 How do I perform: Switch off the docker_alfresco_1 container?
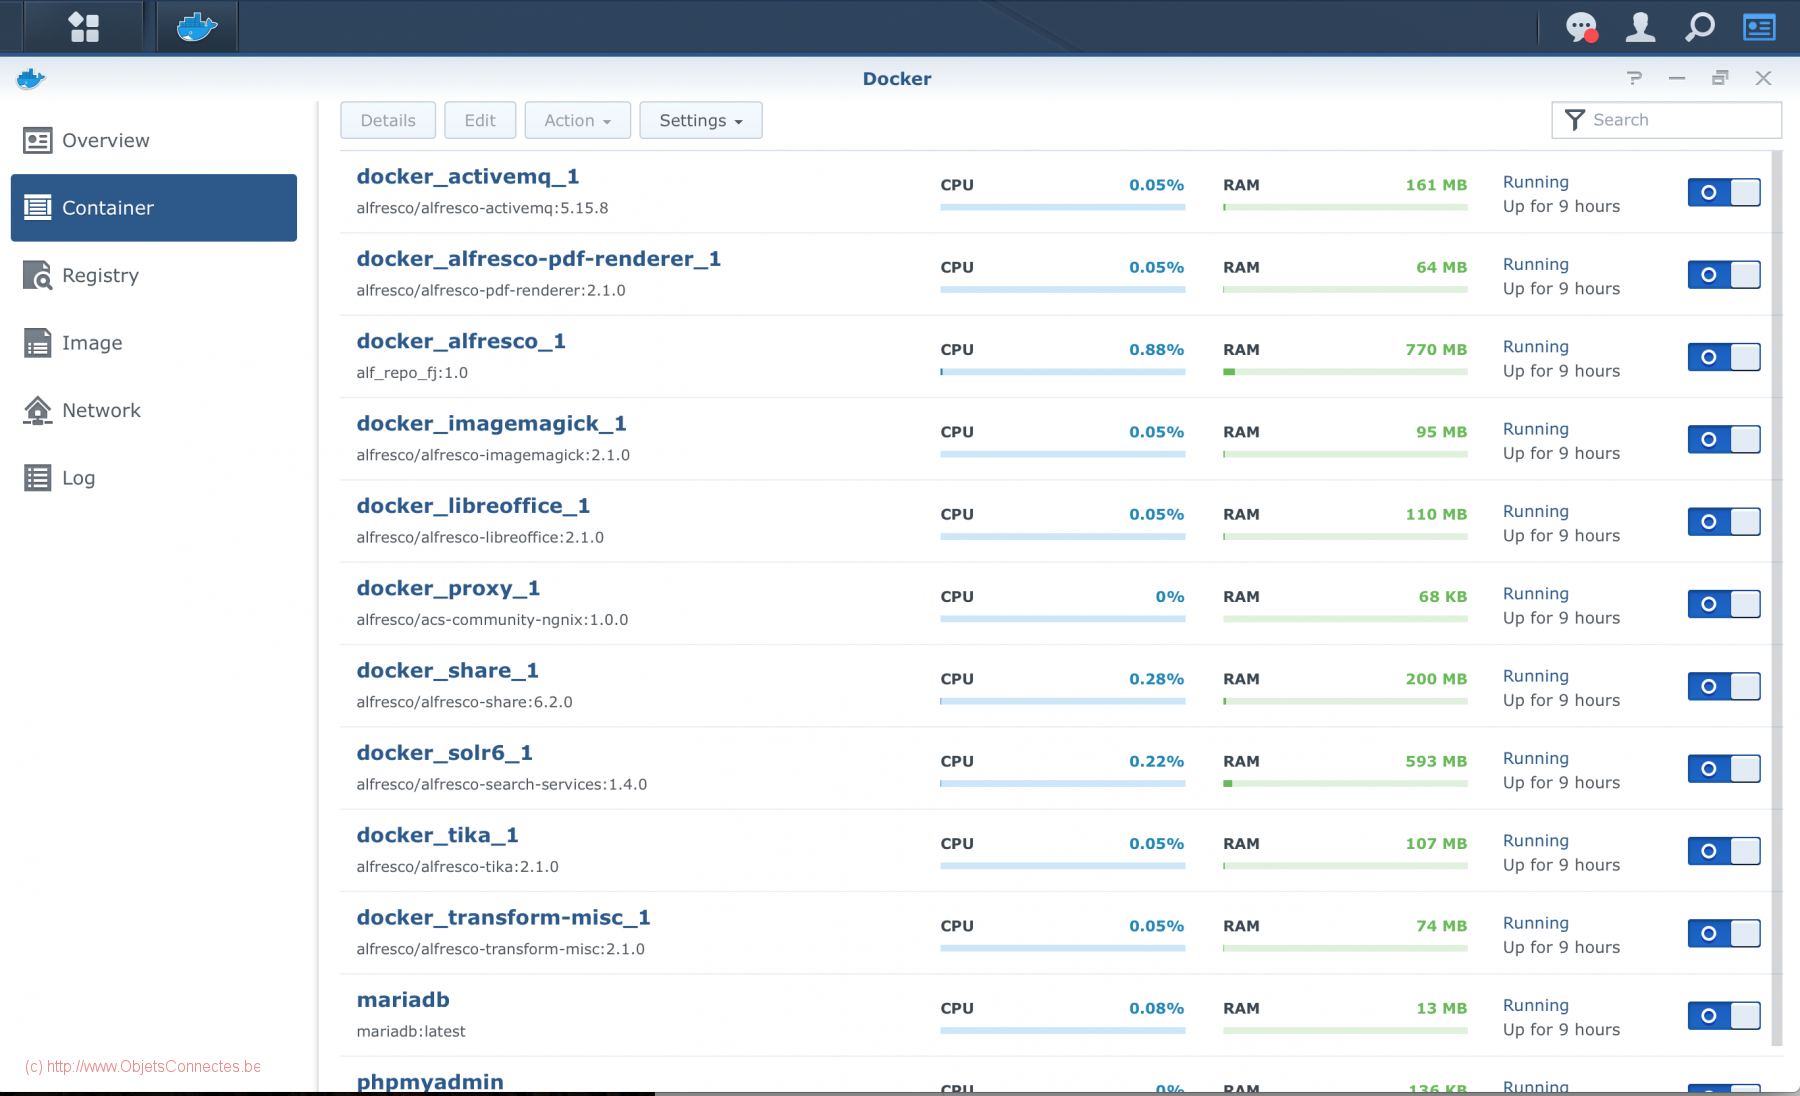[1724, 357]
